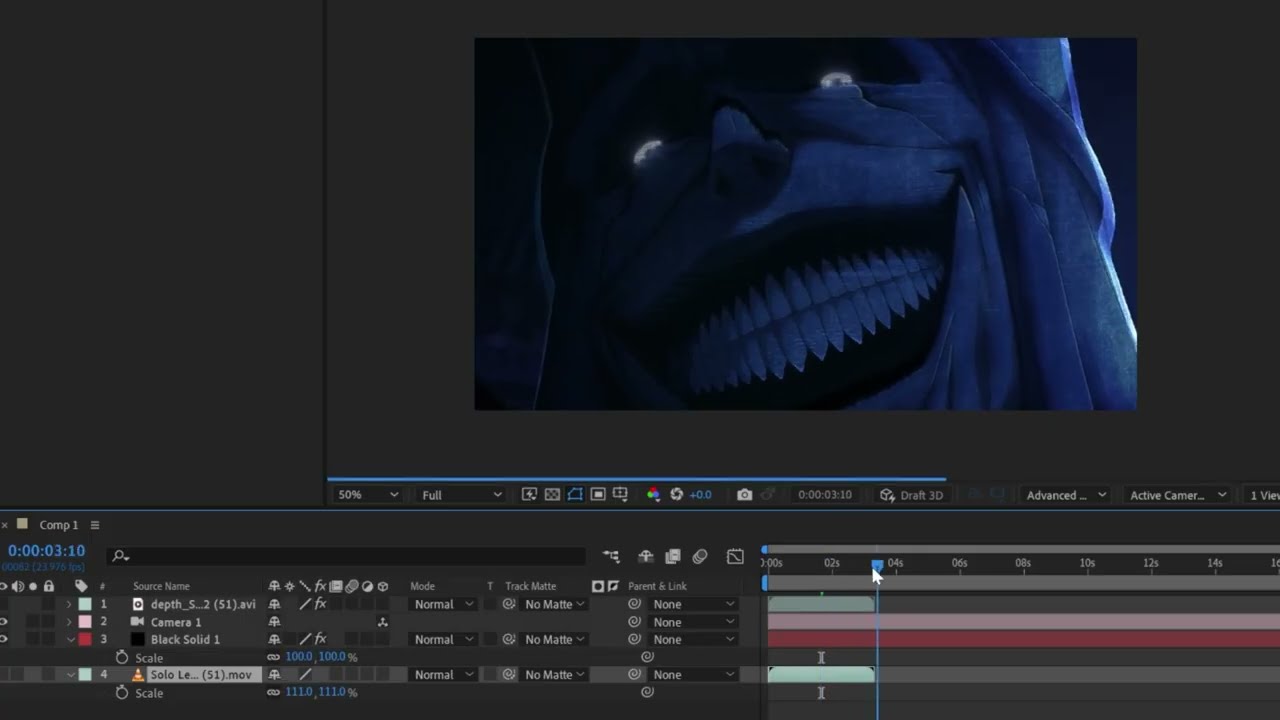Toggle visibility eye of Camera 1 layer
The height and width of the screenshot is (720, 1280).
click(x=4, y=622)
